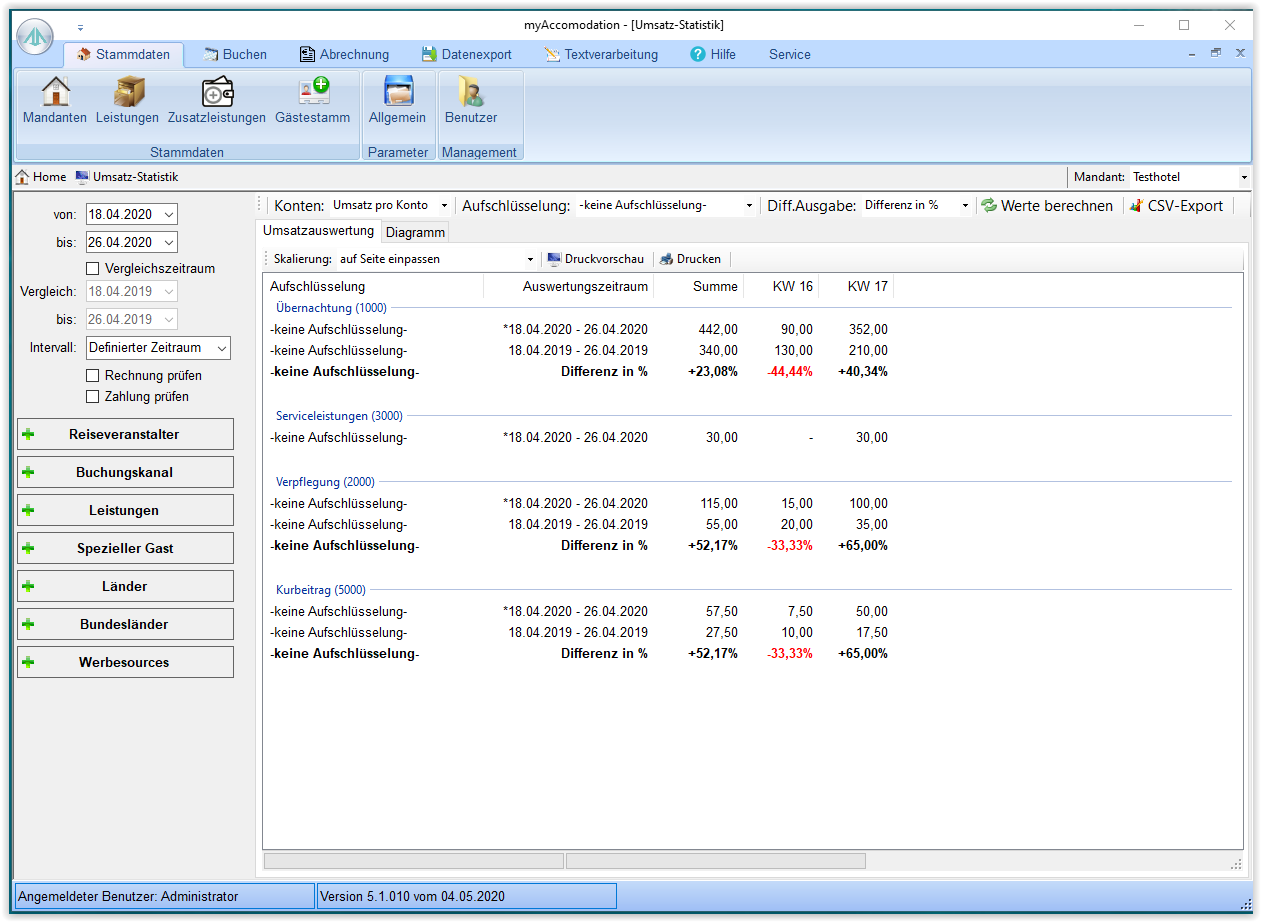Screen dimensions: 1261x922
Task: Click the Drucken button
Action: pos(690,259)
